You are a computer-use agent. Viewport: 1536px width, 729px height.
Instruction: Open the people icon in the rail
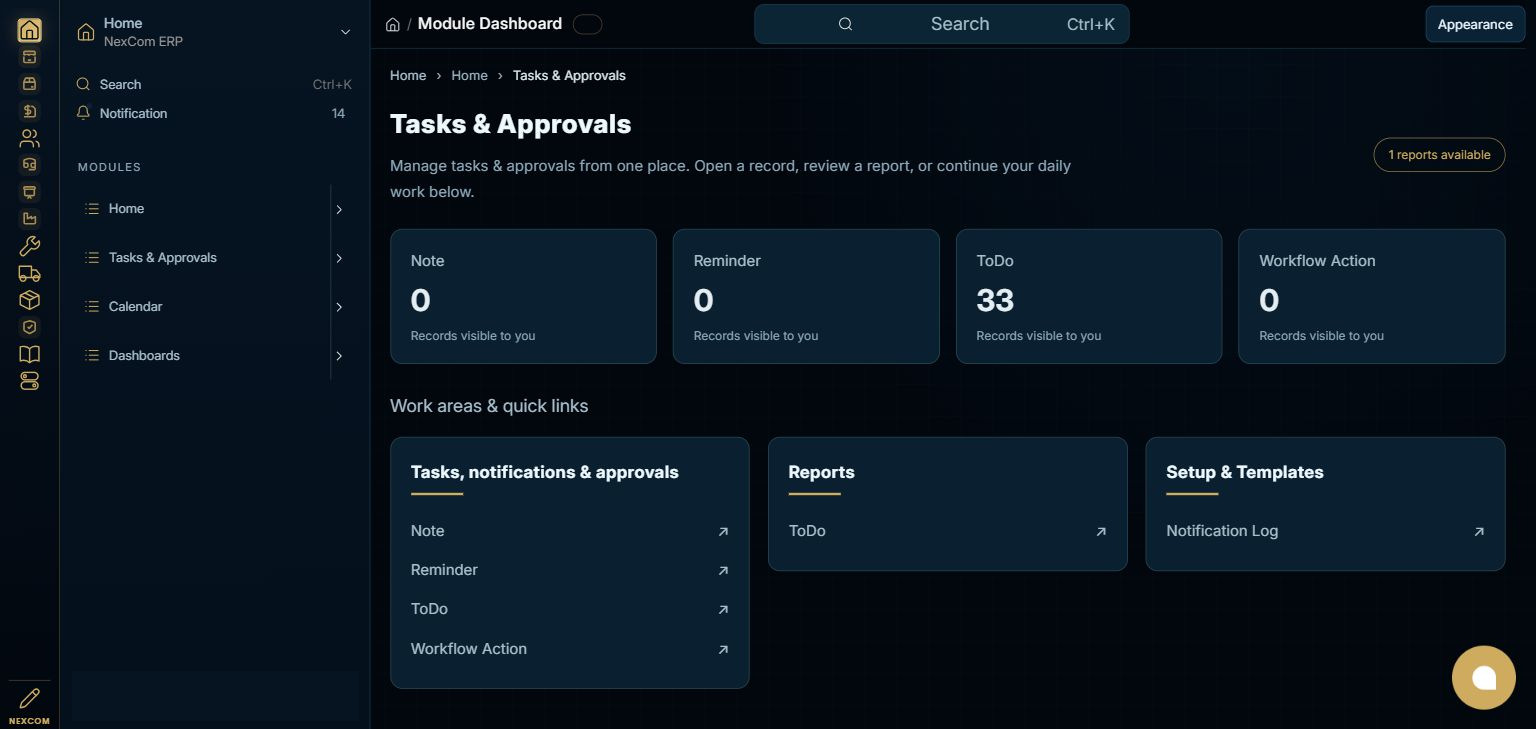click(x=30, y=138)
